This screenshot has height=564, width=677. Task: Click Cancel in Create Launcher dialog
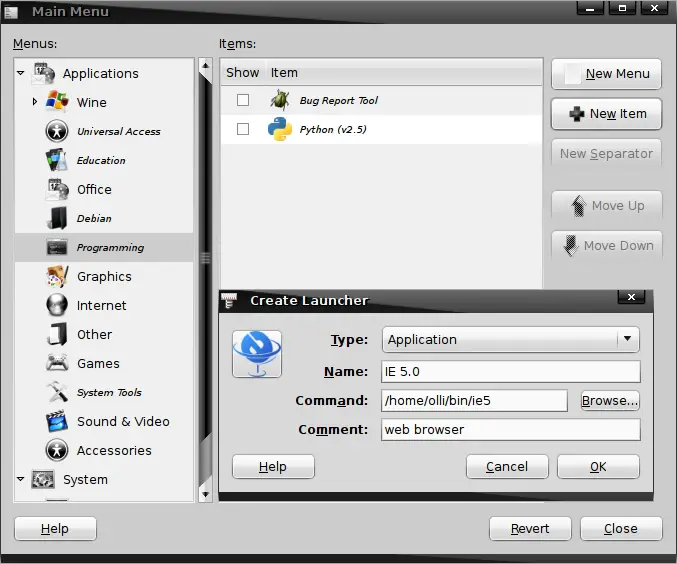pyautogui.click(x=507, y=466)
